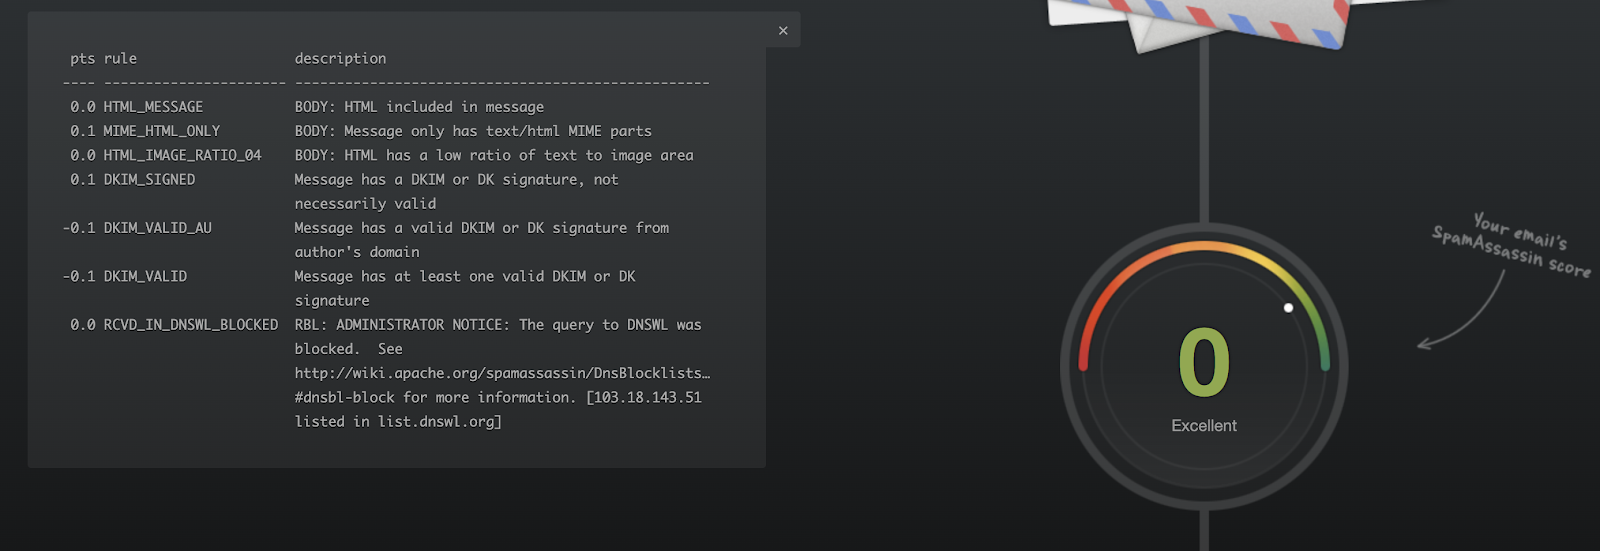Select the DKIM_VALID_AU rule name

point(158,228)
